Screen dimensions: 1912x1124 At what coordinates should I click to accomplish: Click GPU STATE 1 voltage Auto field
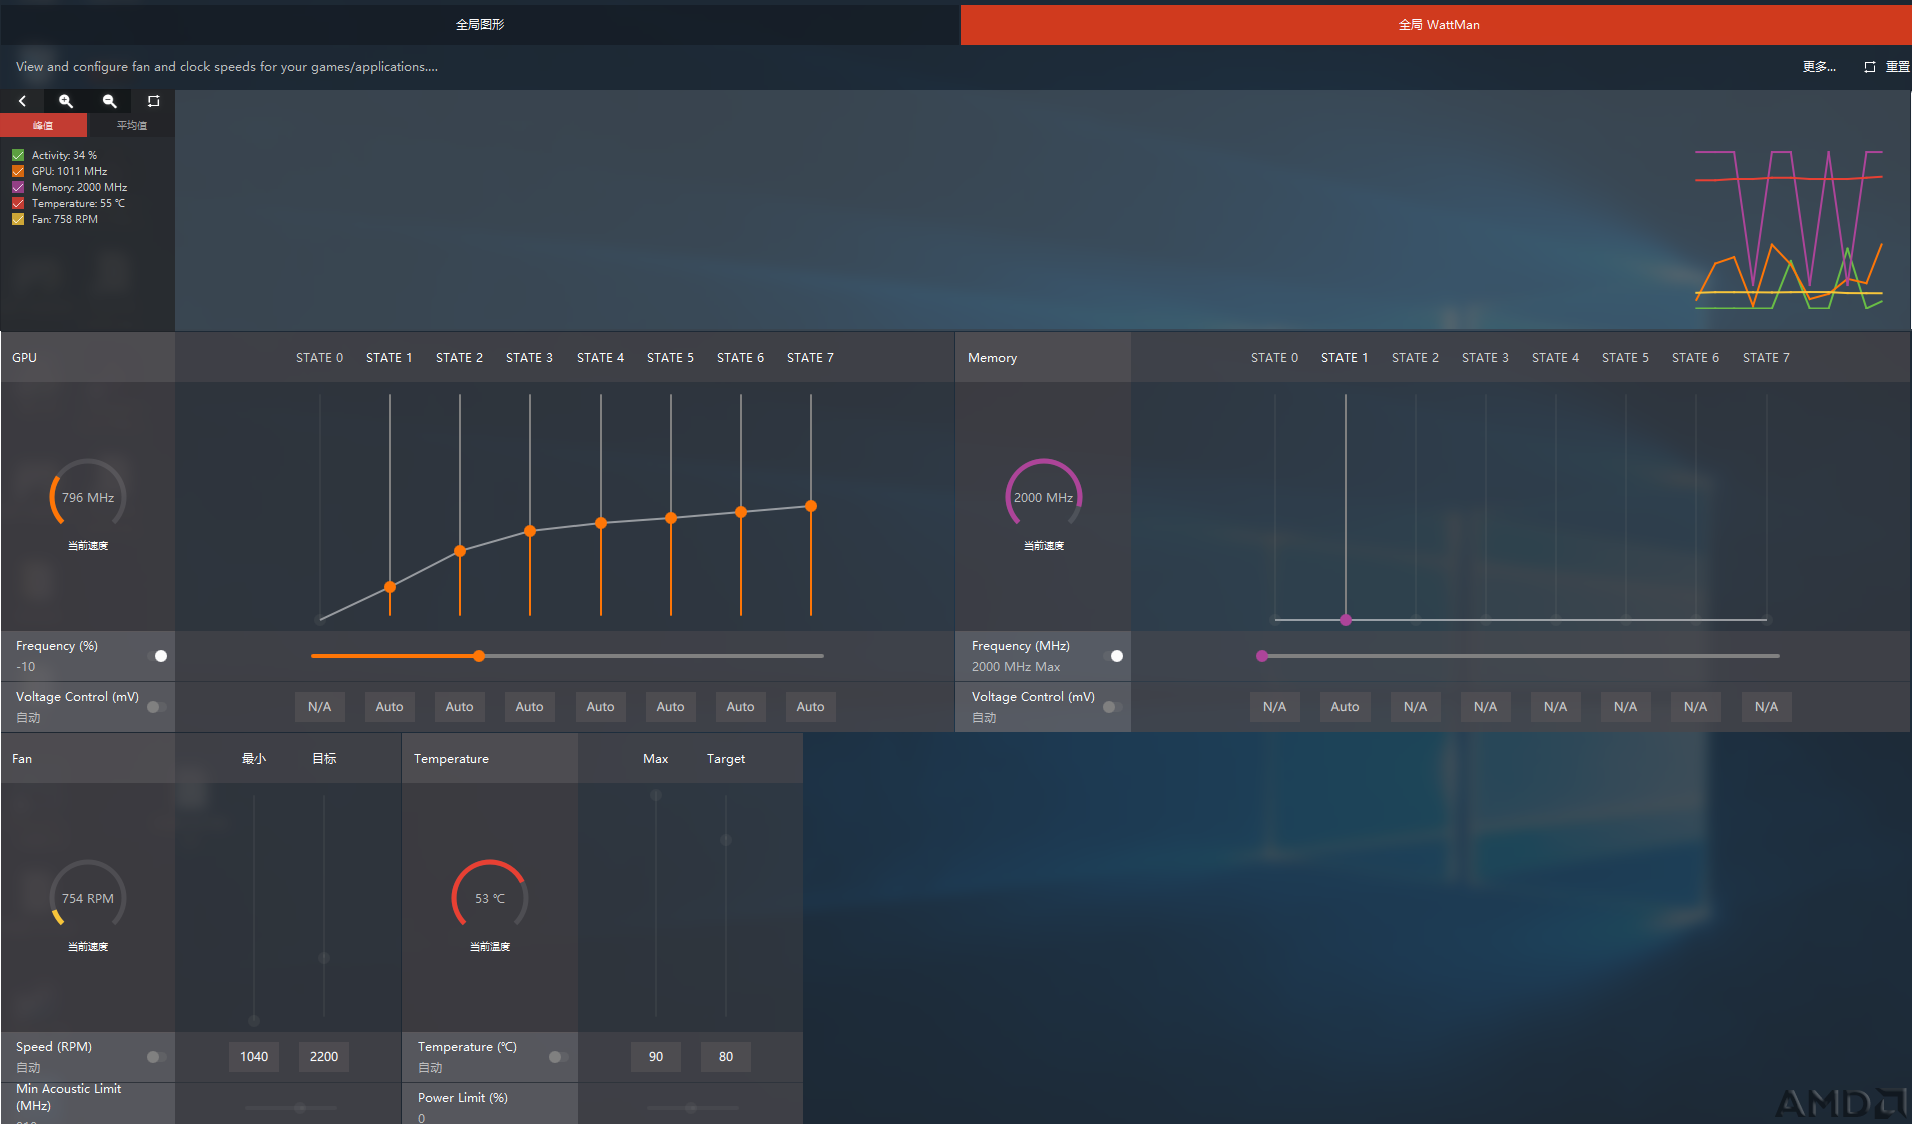point(389,707)
